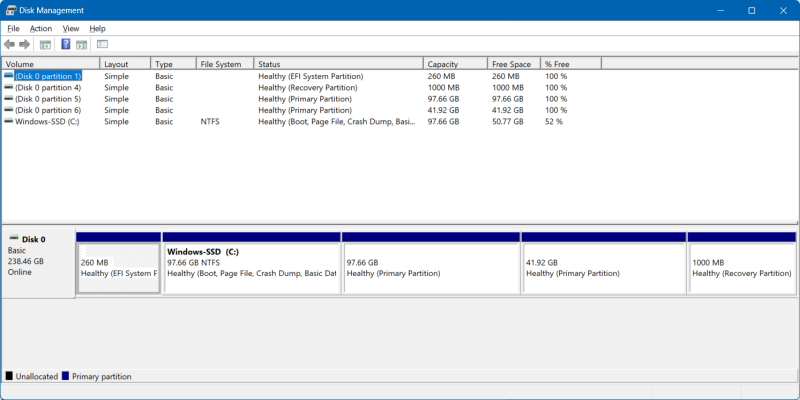
Task: Click the 260 MB capacity cell in list
Action: 441,76
